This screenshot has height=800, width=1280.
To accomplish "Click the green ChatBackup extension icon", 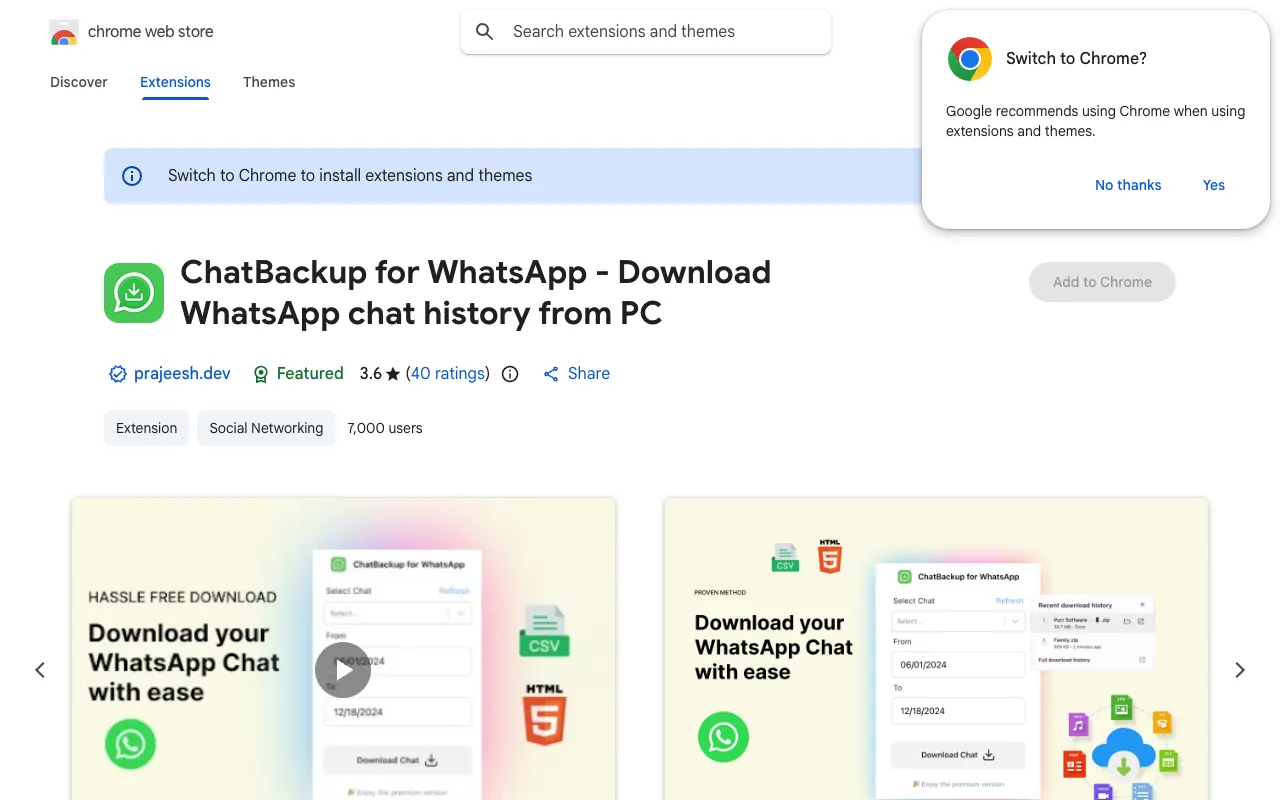I will (134, 293).
